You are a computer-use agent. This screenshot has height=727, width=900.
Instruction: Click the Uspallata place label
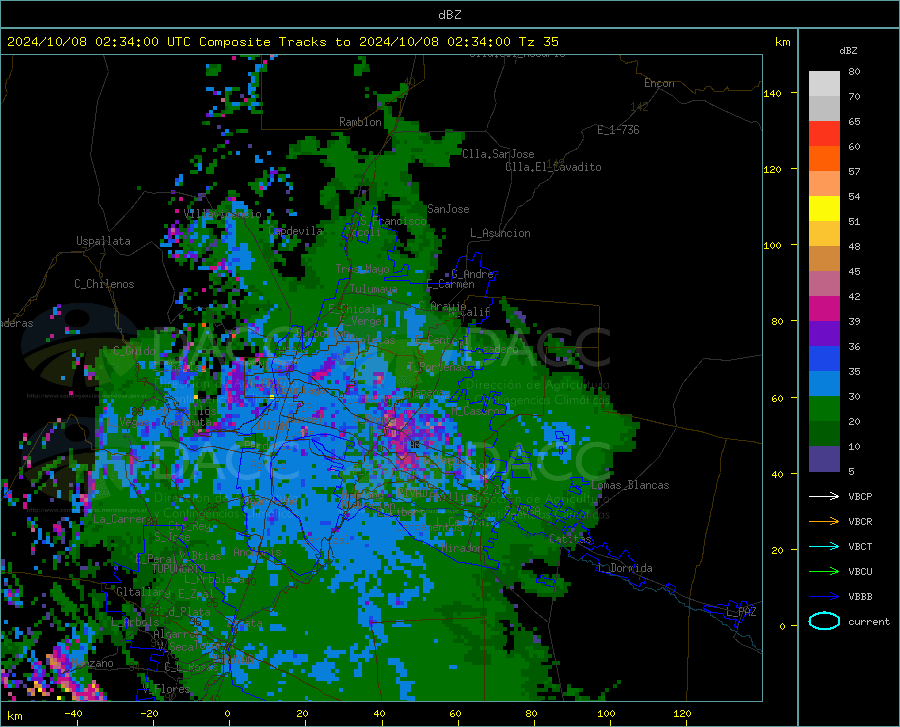(103, 241)
